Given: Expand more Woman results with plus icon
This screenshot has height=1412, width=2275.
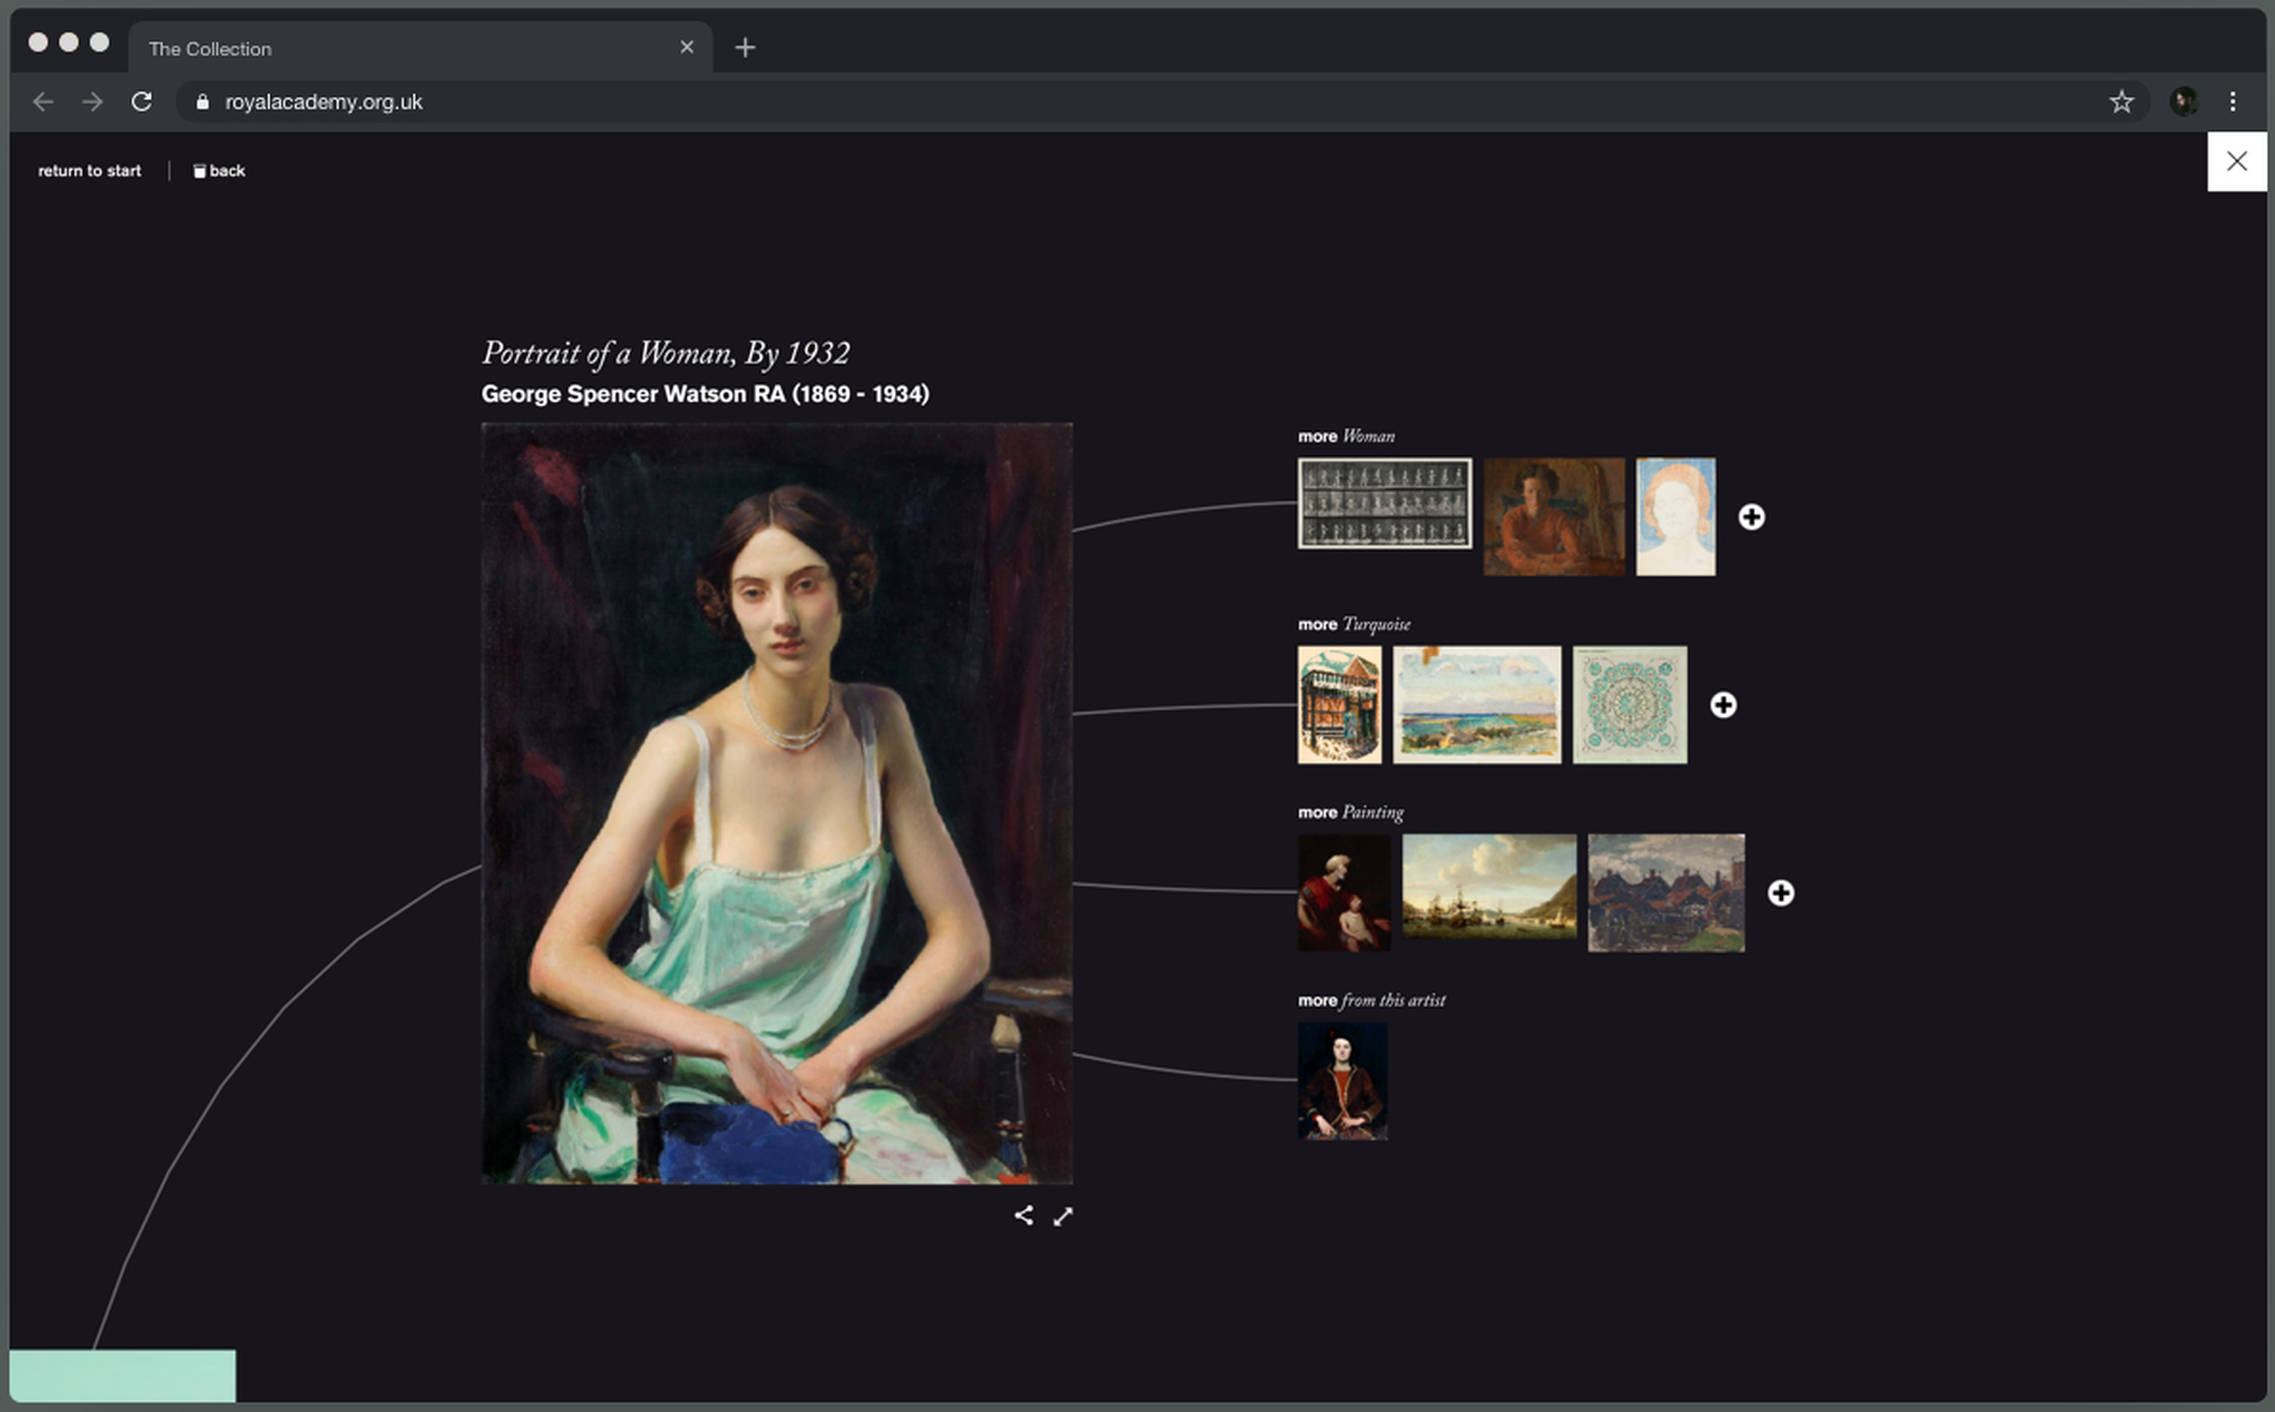Looking at the screenshot, I should [x=1751, y=517].
